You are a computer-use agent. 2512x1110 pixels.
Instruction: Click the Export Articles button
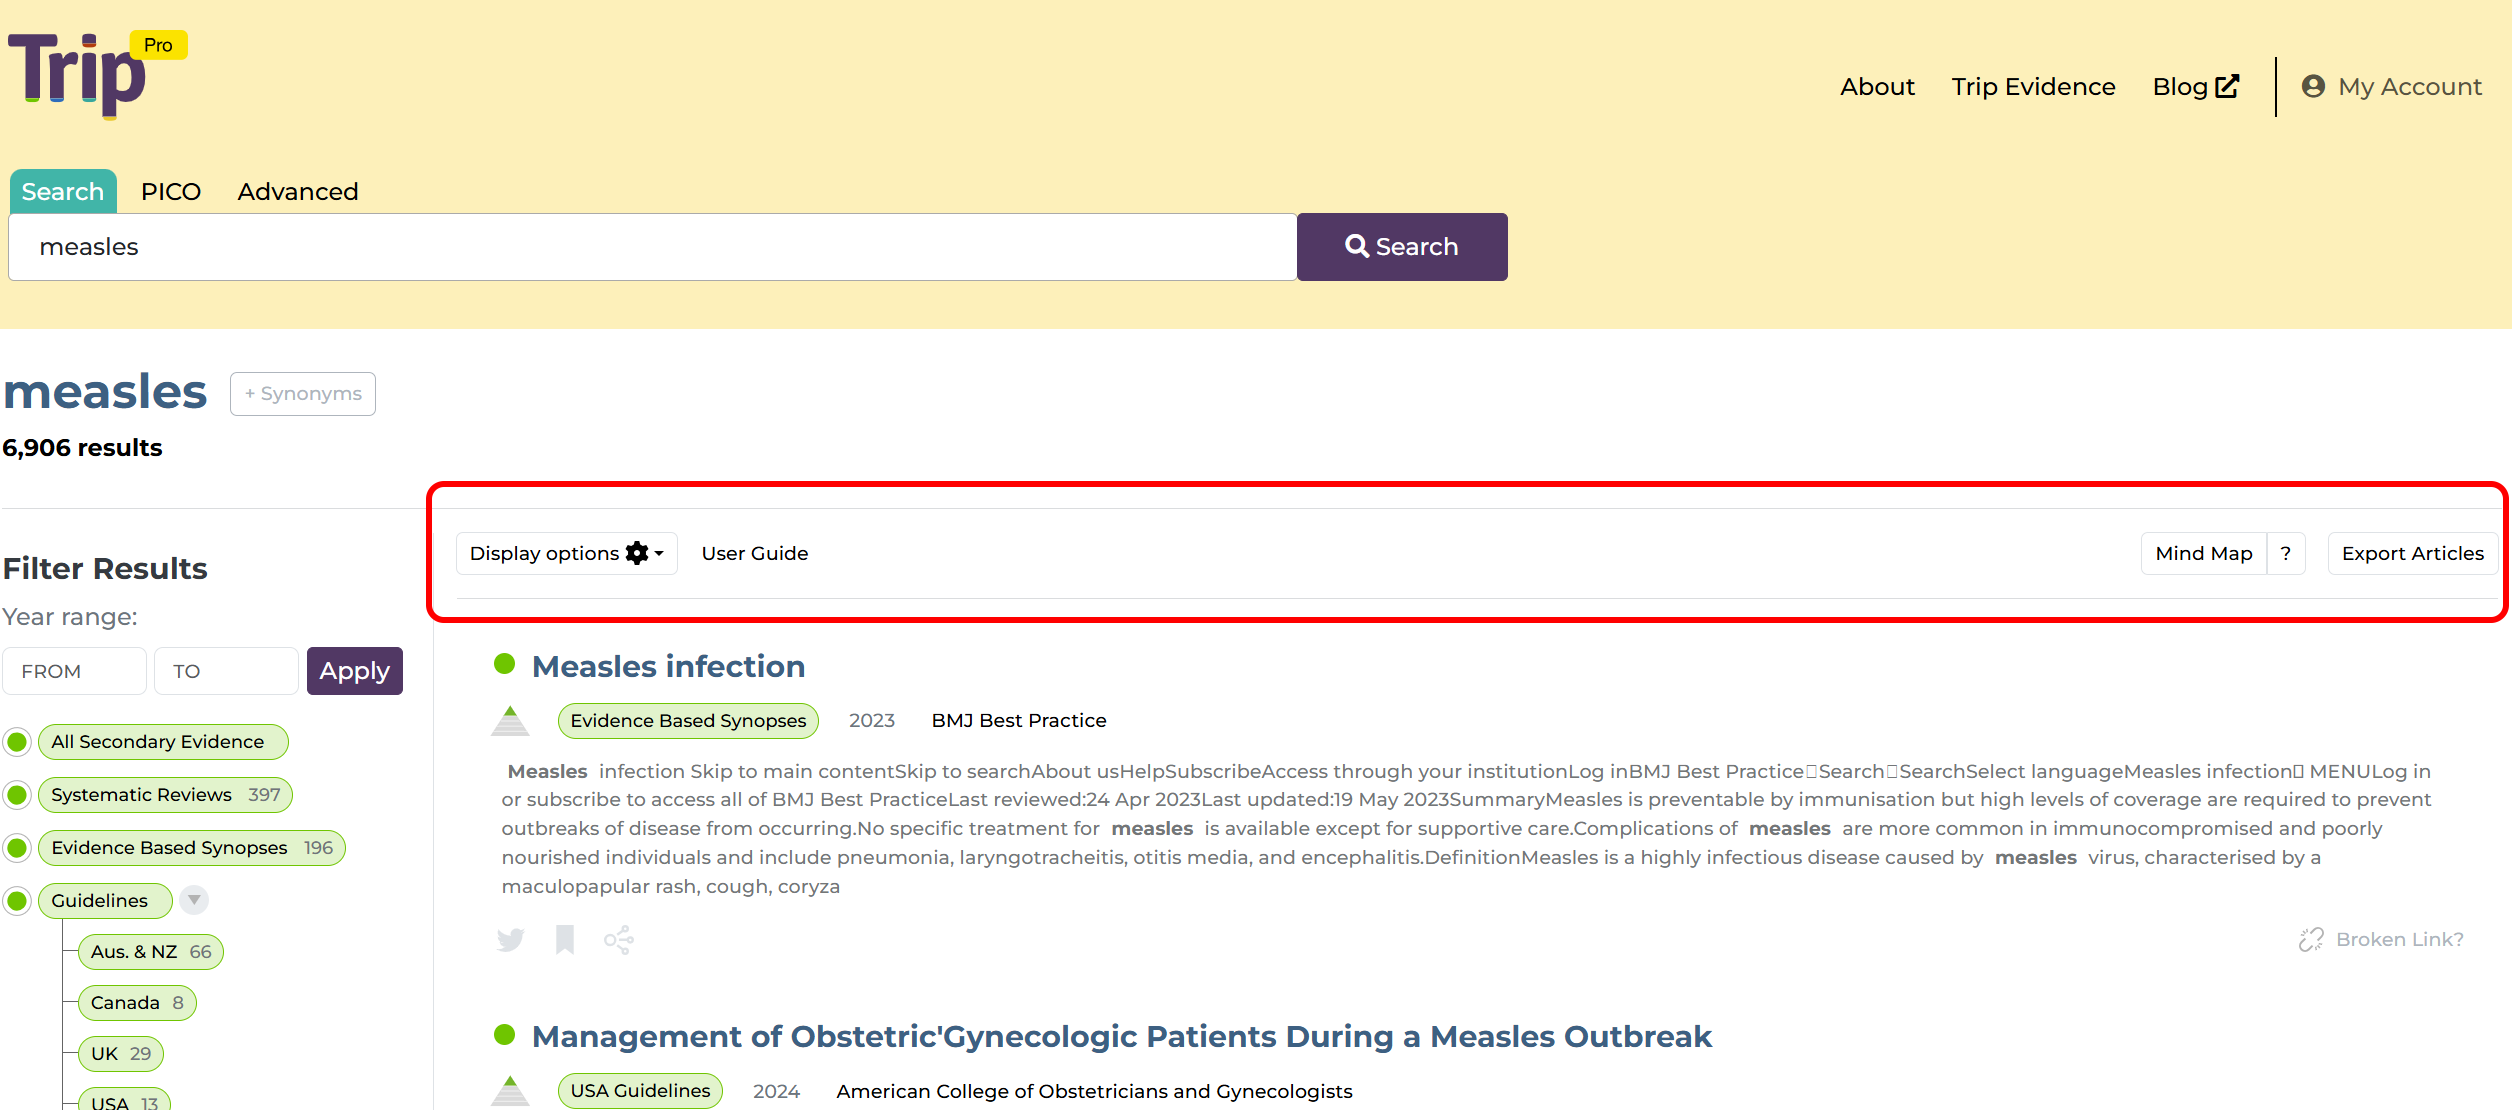(2412, 554)
